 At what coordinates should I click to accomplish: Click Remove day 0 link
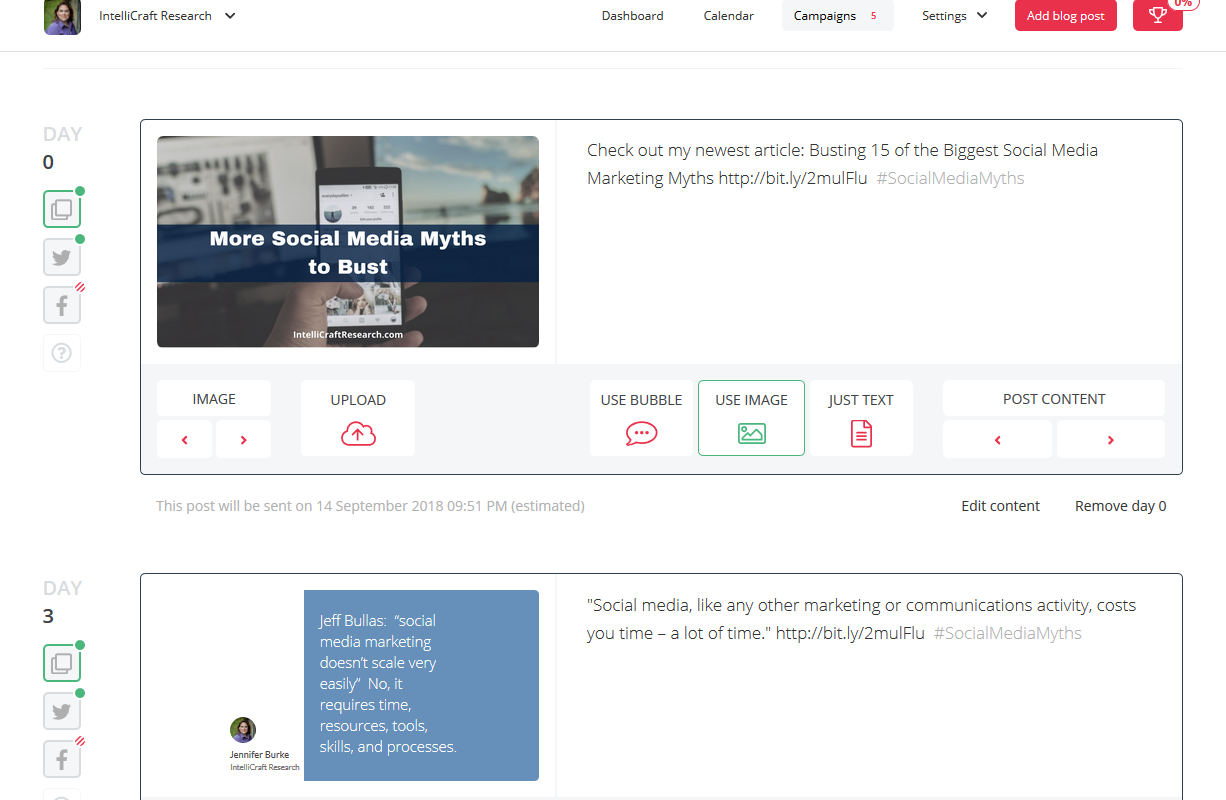(x=1121, y=506)
